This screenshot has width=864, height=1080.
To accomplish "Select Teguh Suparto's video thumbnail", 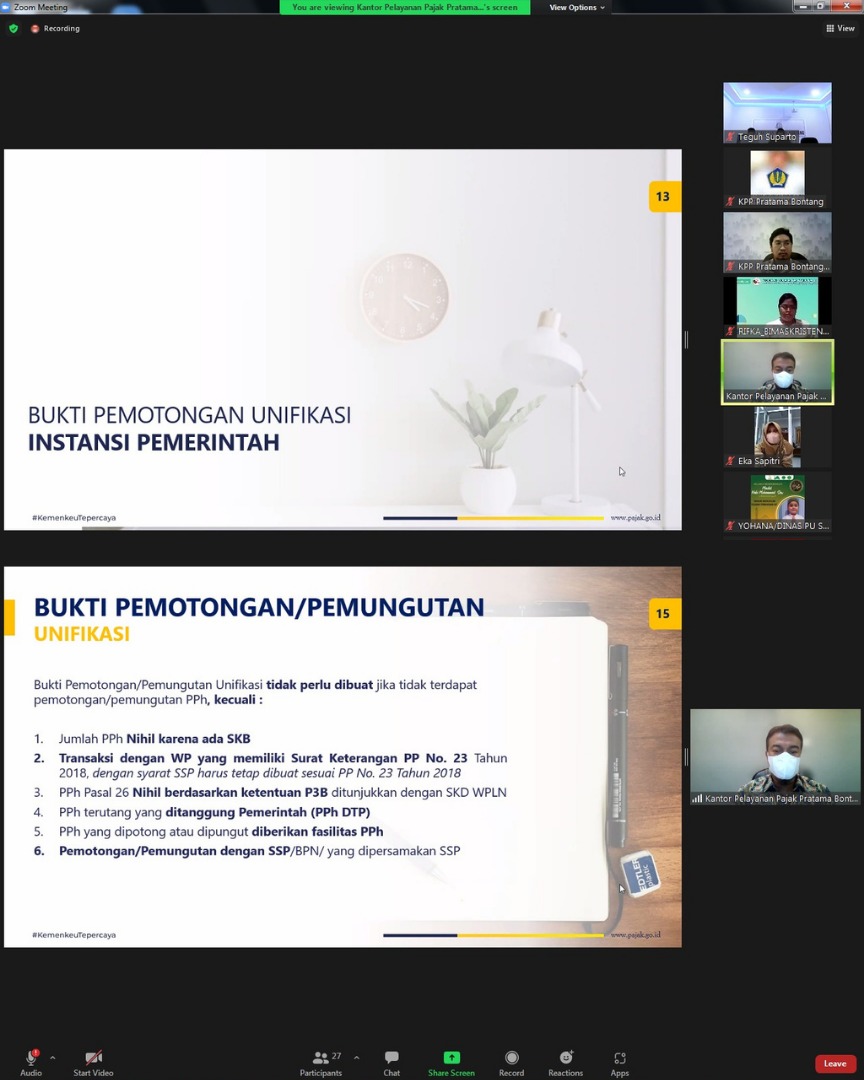I will click(x=777, y=112).
